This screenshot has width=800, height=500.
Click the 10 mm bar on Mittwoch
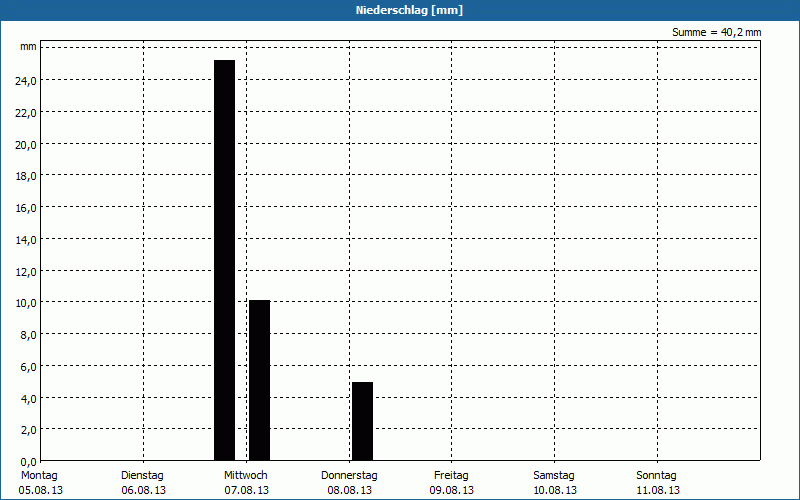pos(260,380)
